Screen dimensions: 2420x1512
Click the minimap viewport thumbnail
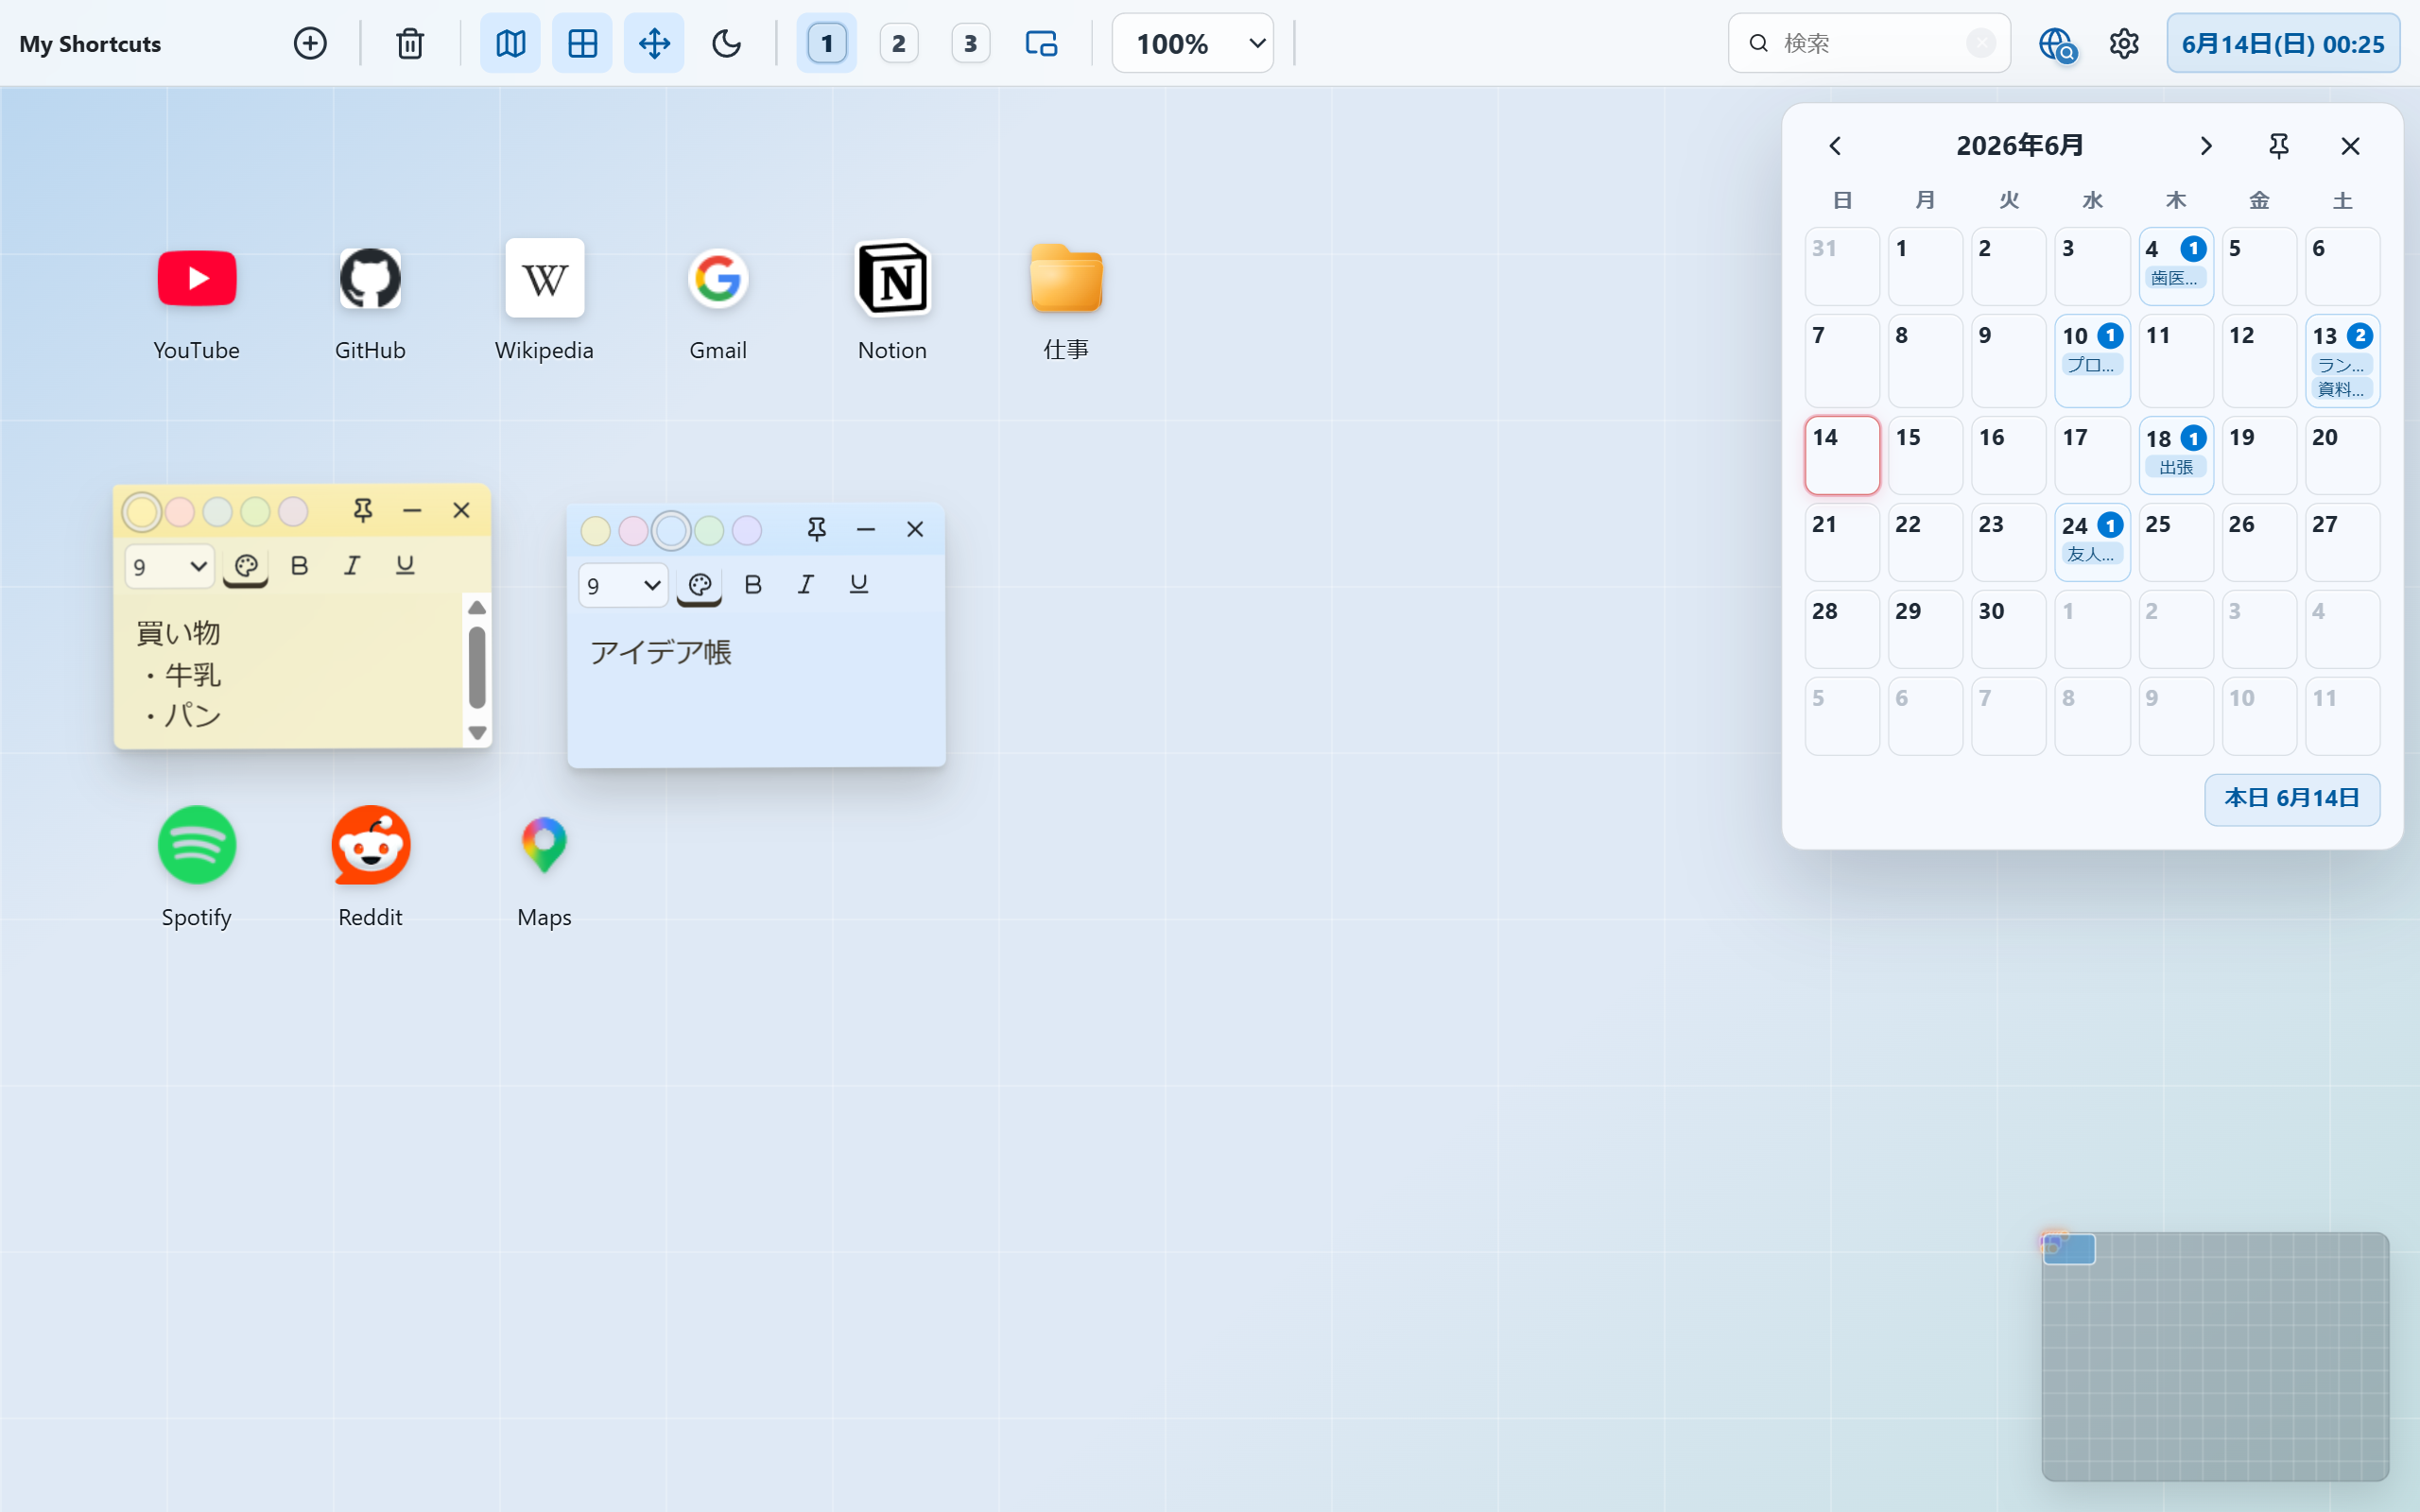[x=2069, y=1249]
